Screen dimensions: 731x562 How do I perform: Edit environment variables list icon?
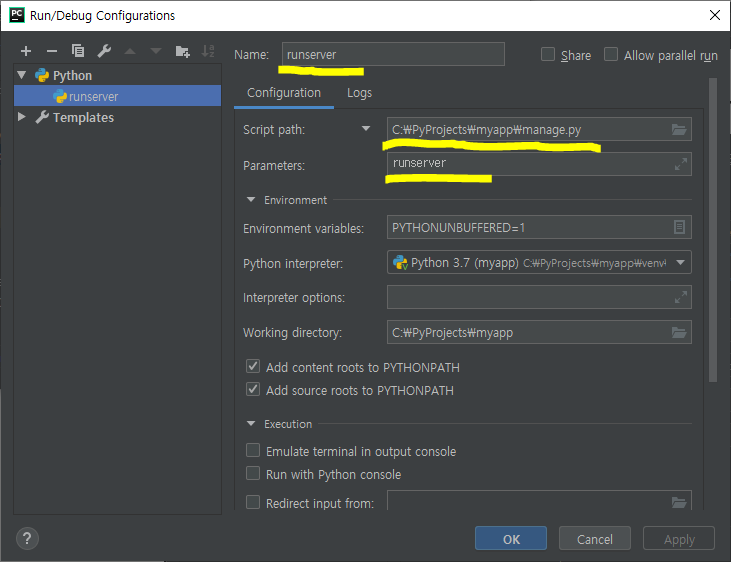pyautogui.click(x=679, y=227)
